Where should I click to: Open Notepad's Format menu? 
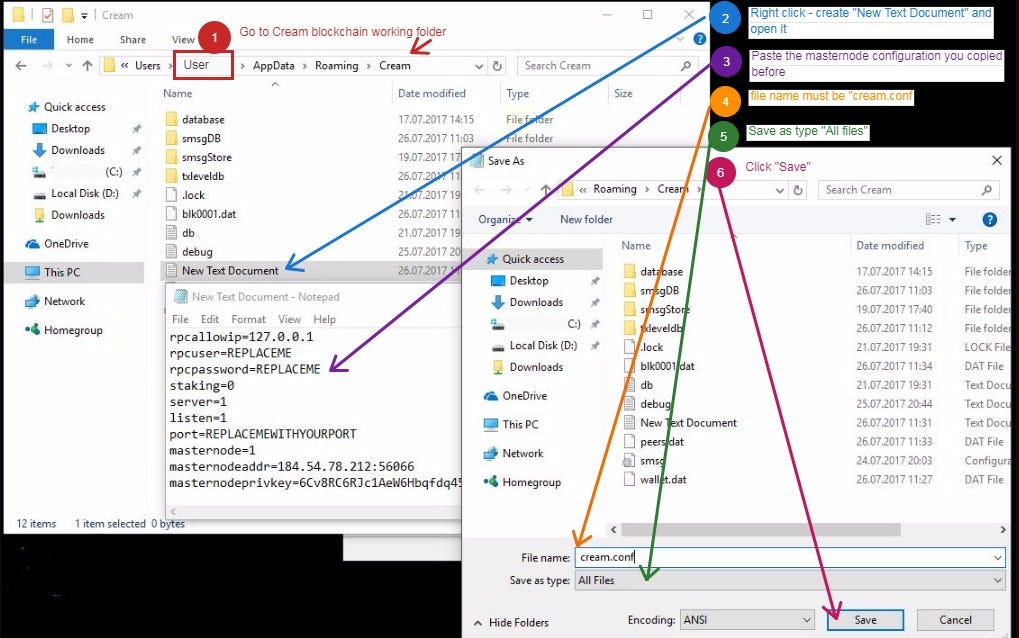(248, 320)
